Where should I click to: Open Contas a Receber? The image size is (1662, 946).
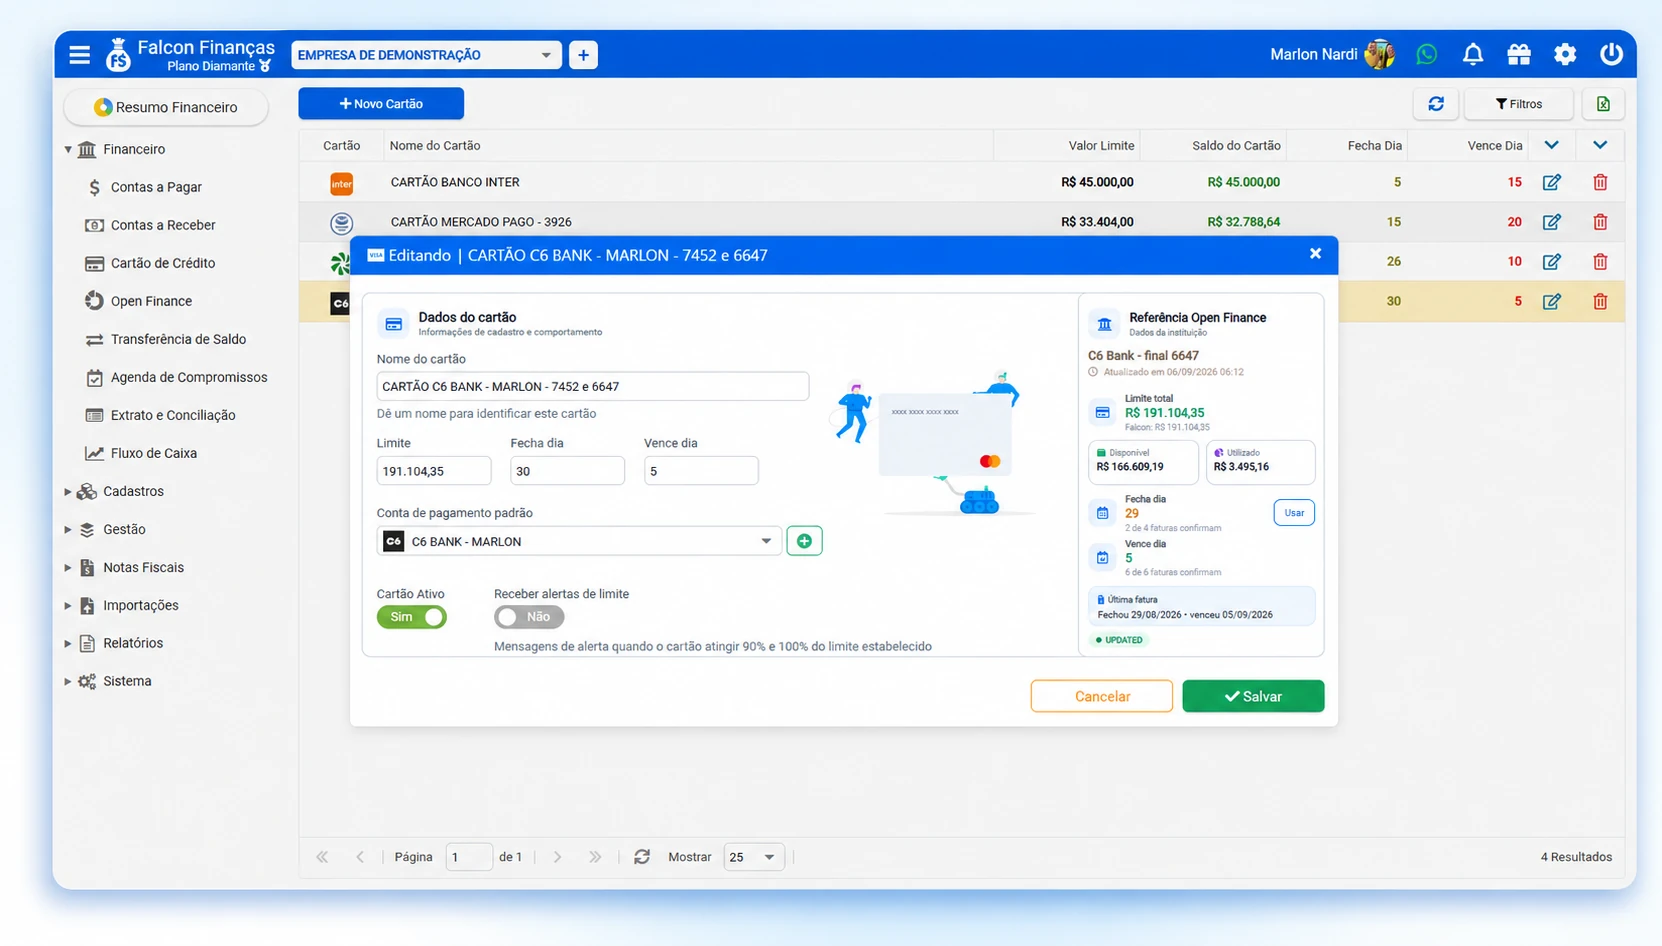(x=163, y=225)
